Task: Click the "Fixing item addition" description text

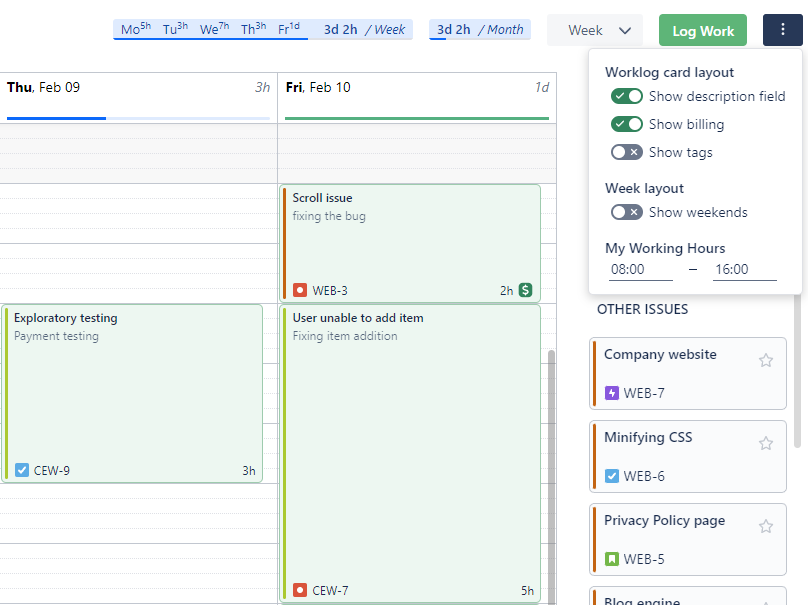Action: [345, 336]
